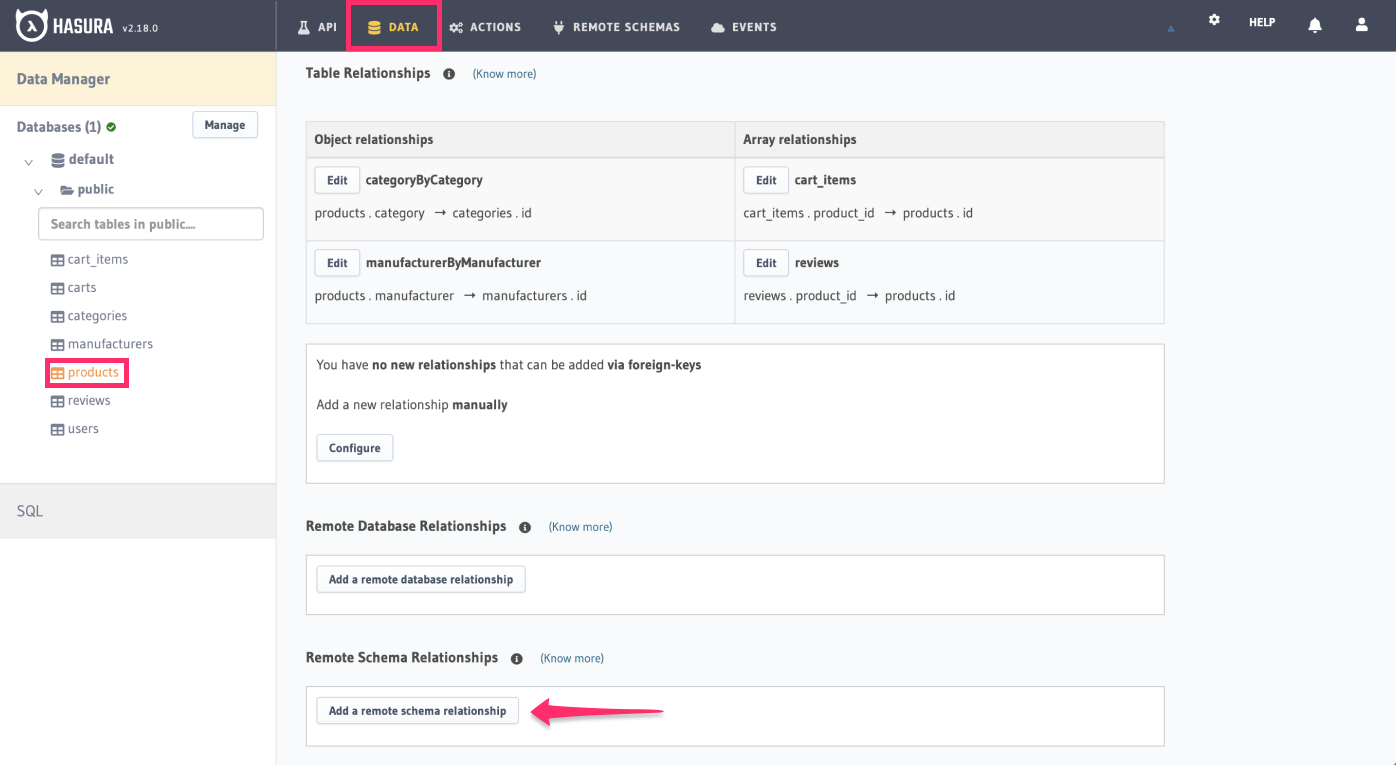Image resolution: width=1396 pixels, height=765 pixels.
Task: Click the green health check icon near Databases
Action: click(112, 126)
